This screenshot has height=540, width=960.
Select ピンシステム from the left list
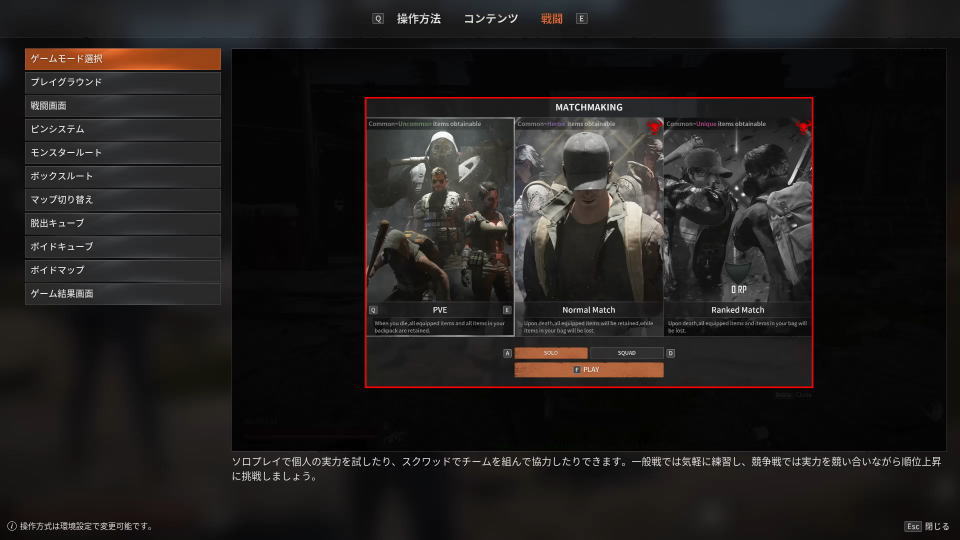[x=123, y=129]
